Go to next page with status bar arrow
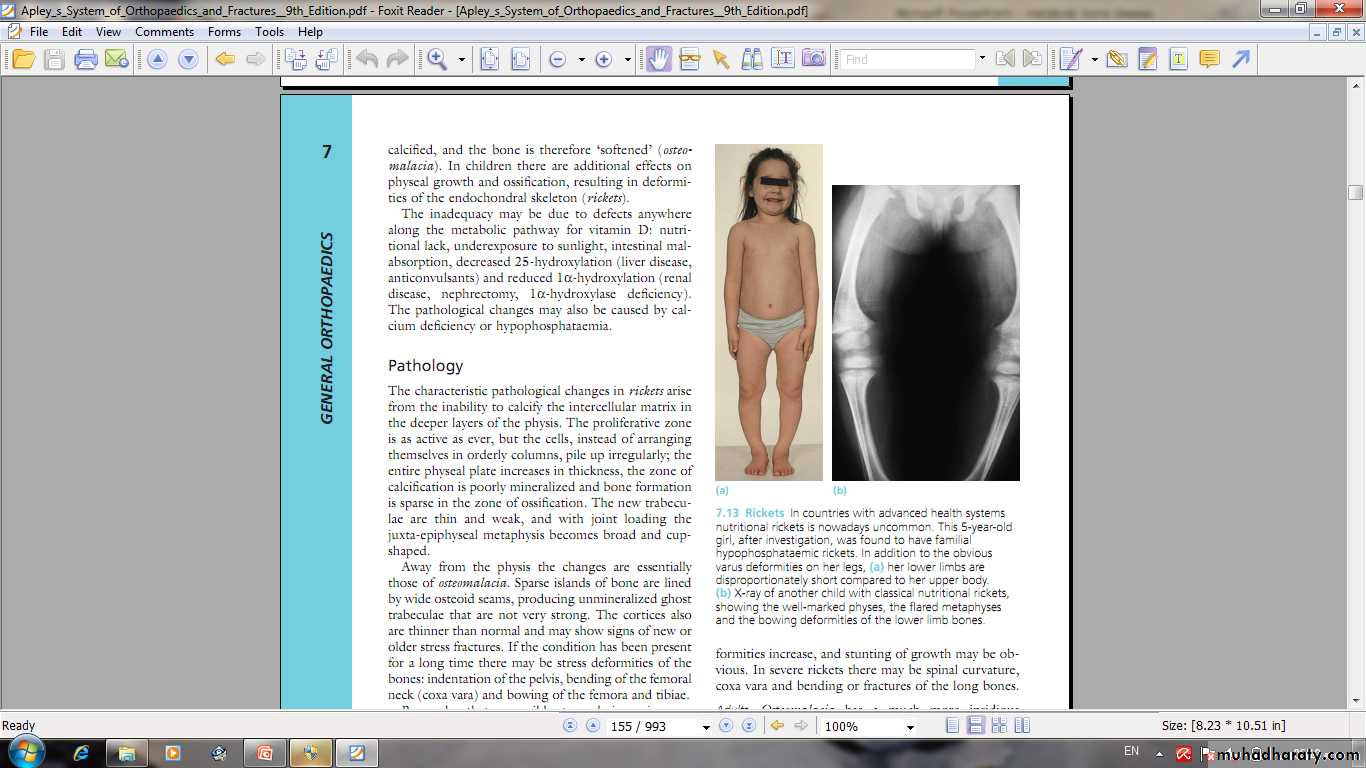The image size is (1366, 768). pos(727,726)
